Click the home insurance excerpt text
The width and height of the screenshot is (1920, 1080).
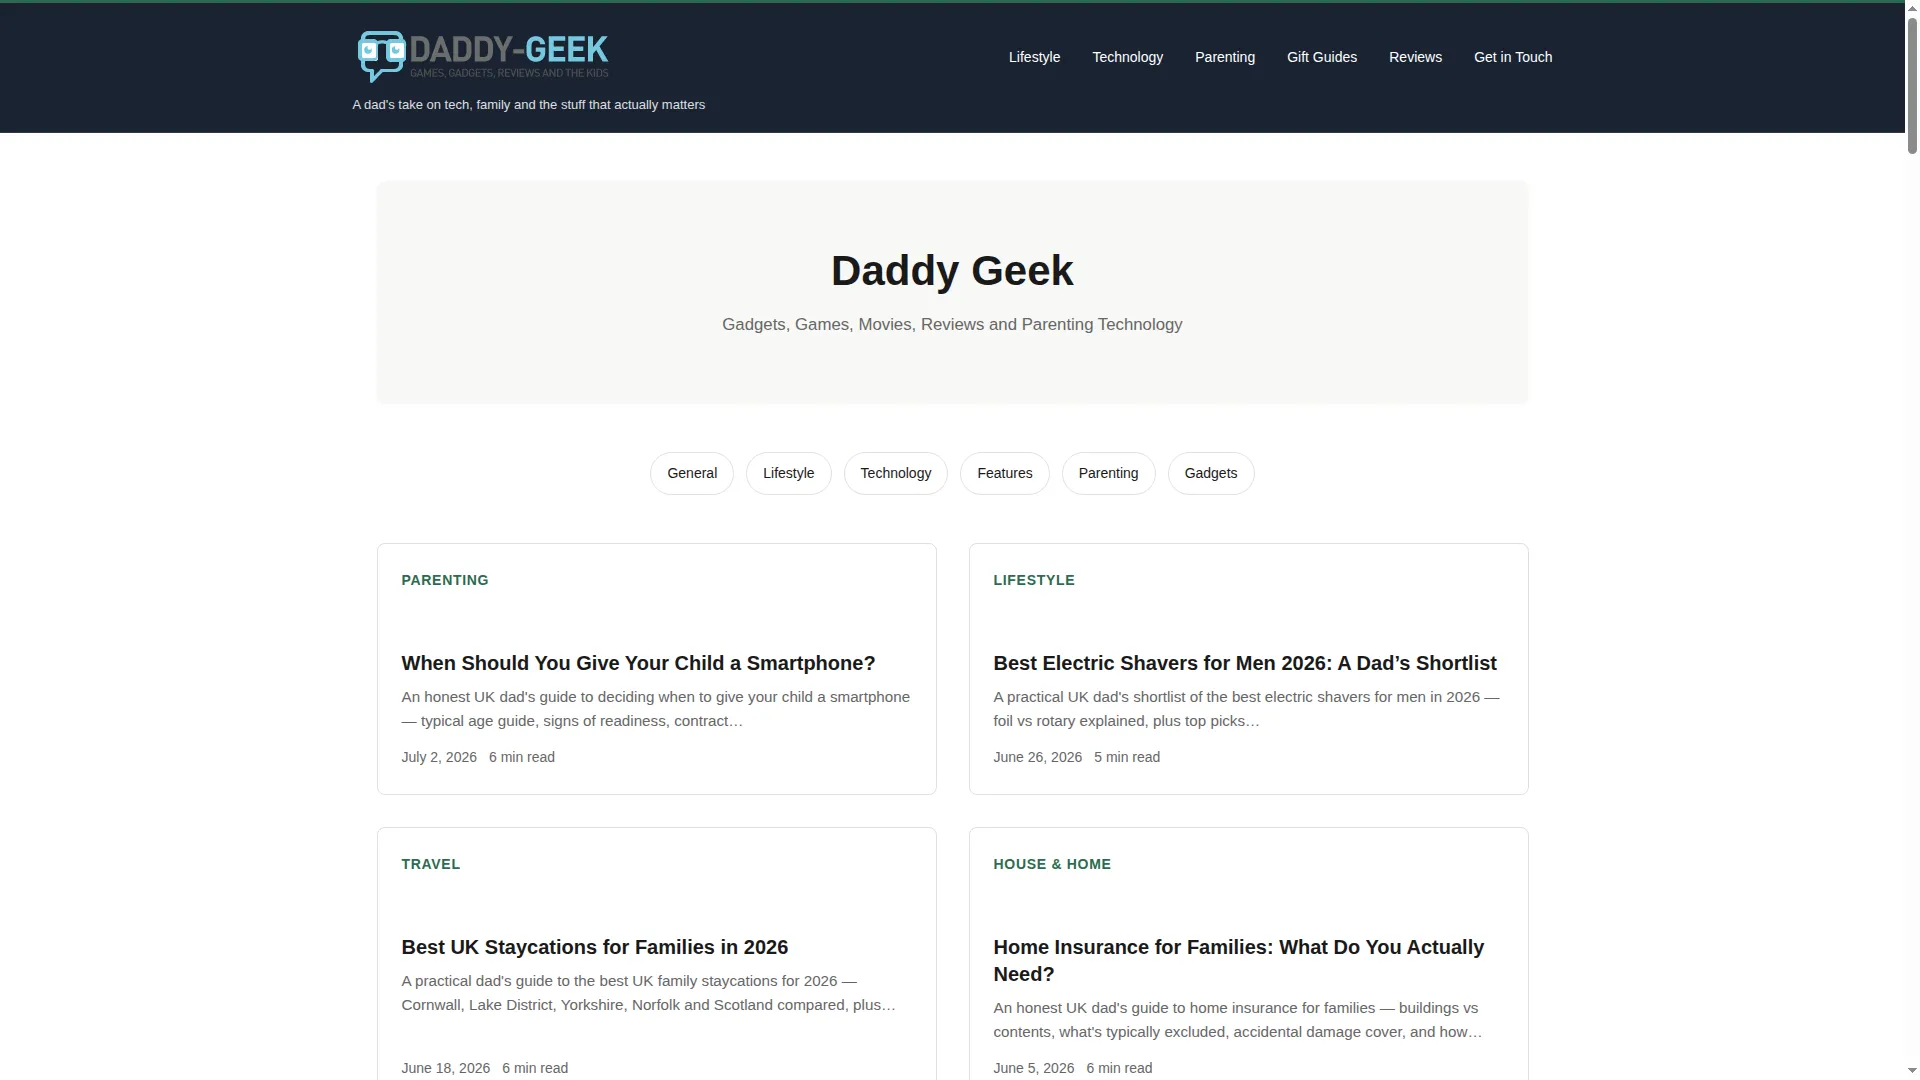pos(1237,1020)
